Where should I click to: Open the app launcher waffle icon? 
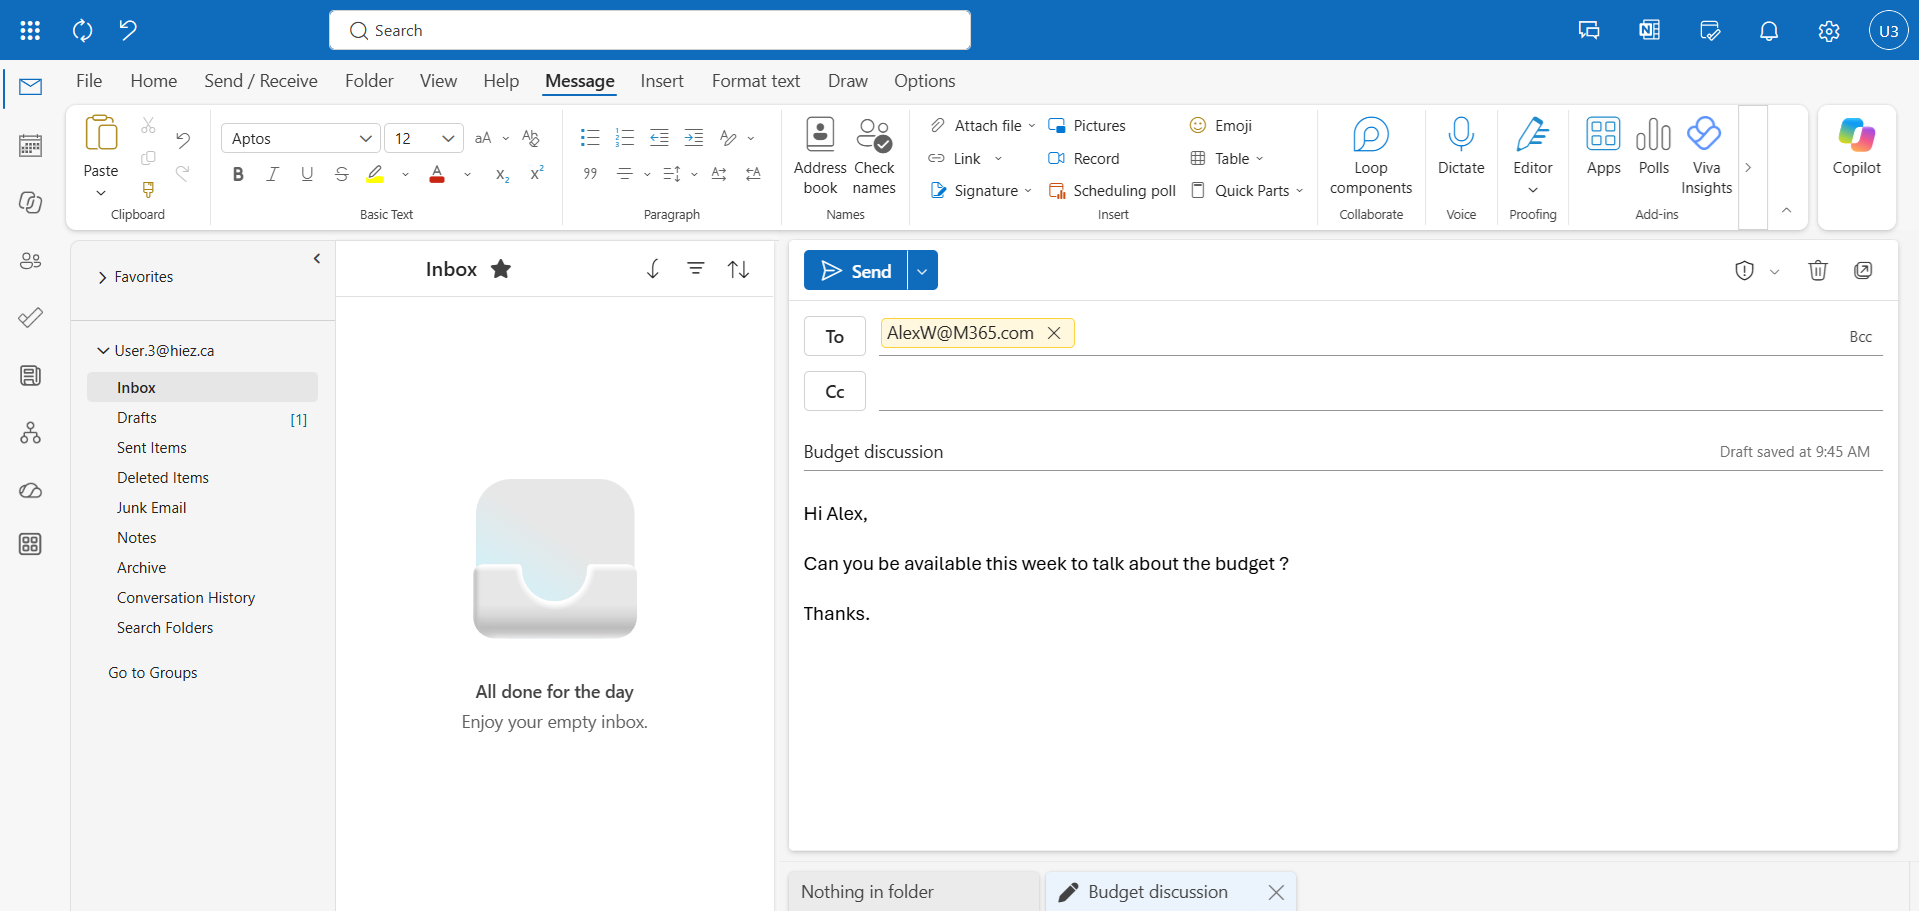pyautogui.click(x=30, y=30)
